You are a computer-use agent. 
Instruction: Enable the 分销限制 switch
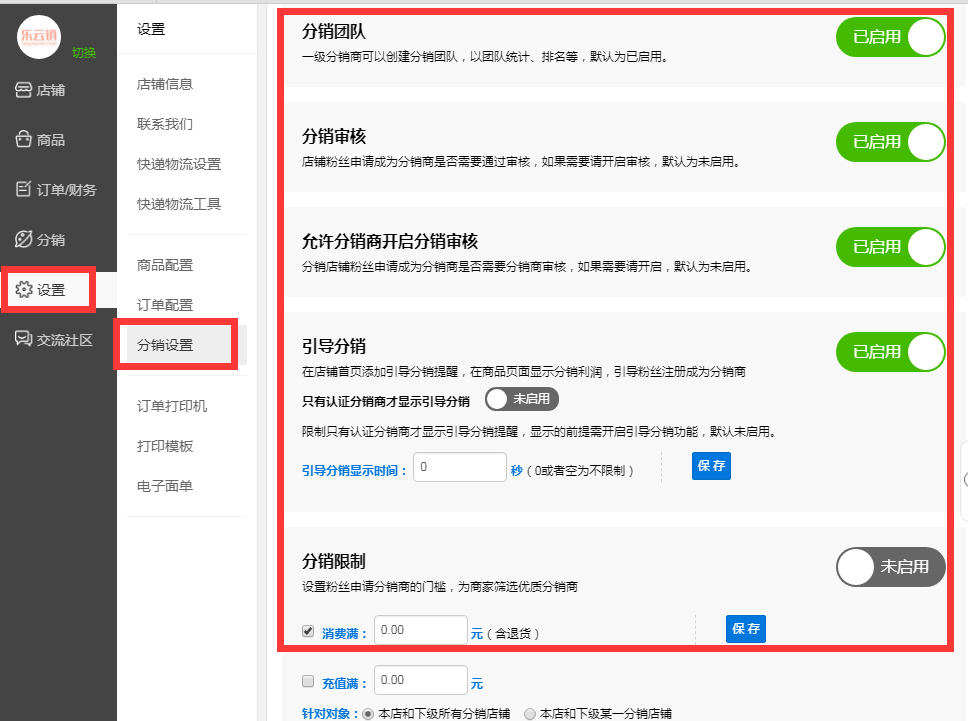coord(890,566)
